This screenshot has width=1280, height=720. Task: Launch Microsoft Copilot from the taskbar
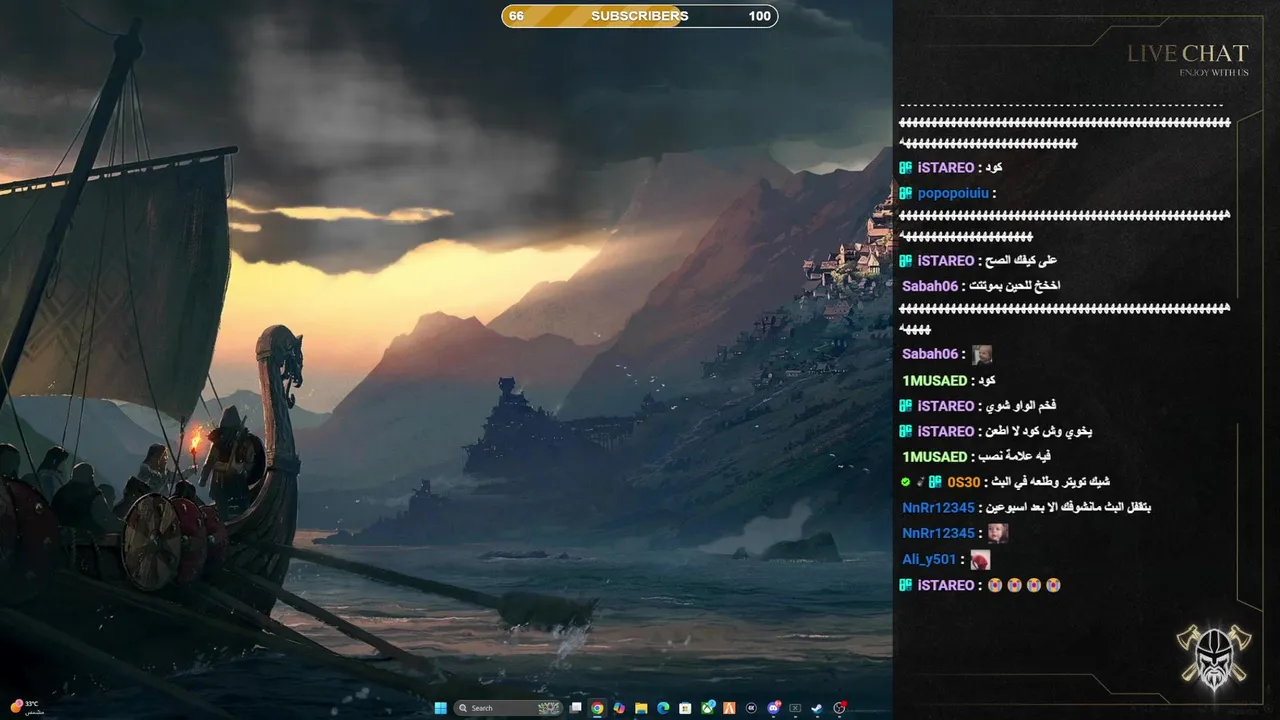(x=619, y=708)
